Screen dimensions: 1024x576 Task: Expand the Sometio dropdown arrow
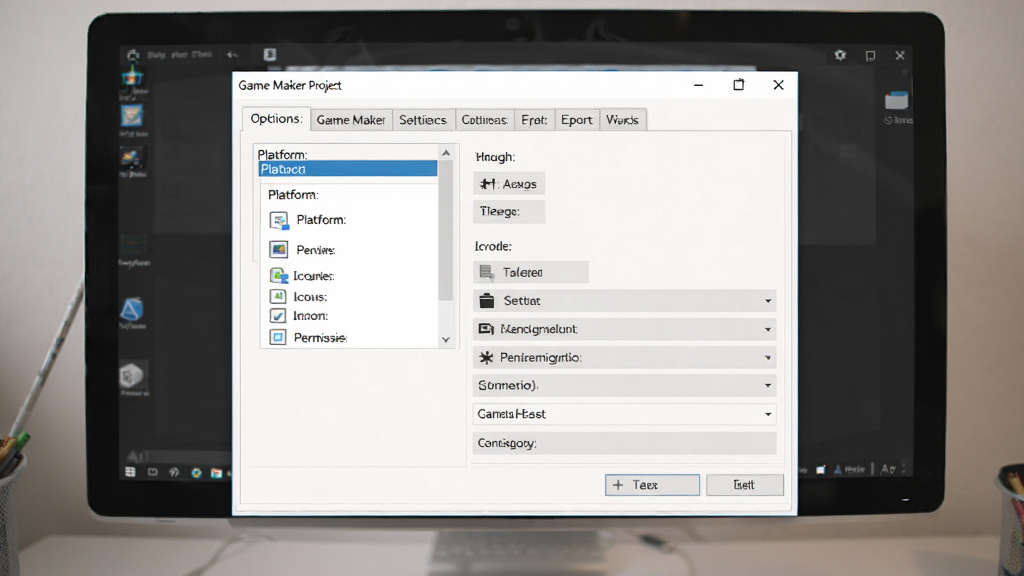pos(768,386)
